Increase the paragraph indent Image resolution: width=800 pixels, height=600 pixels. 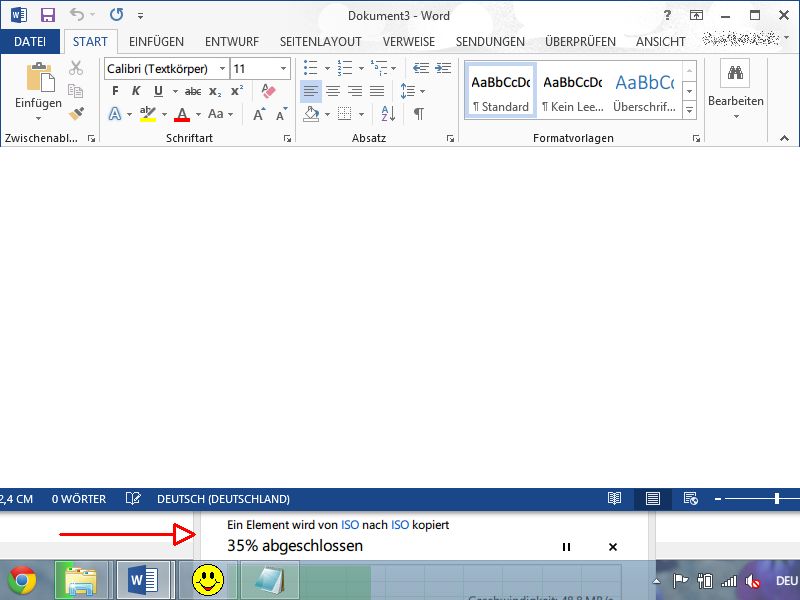(443, 68)
